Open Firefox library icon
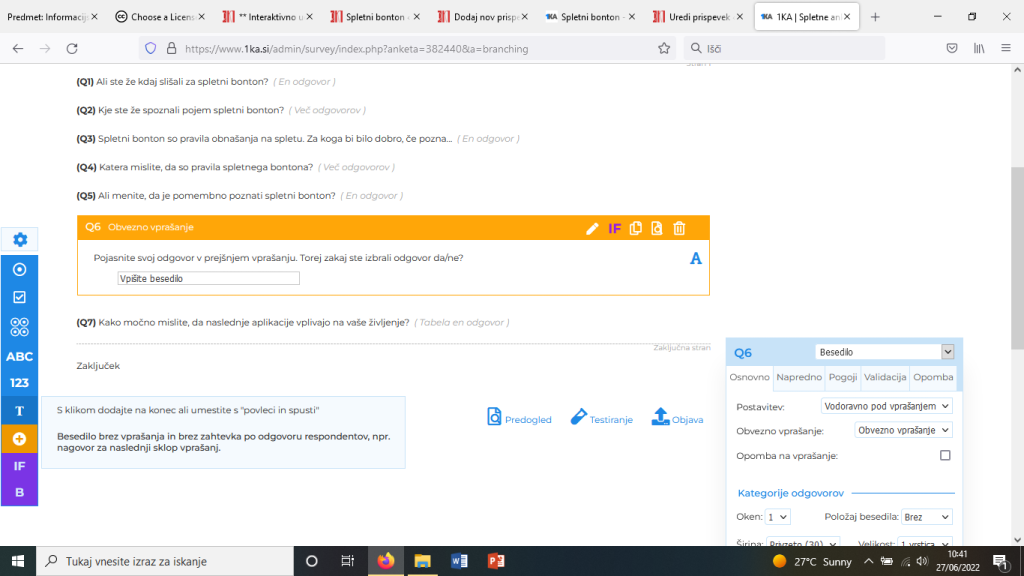The image size is (1024, 576). [x=979, y=48]
